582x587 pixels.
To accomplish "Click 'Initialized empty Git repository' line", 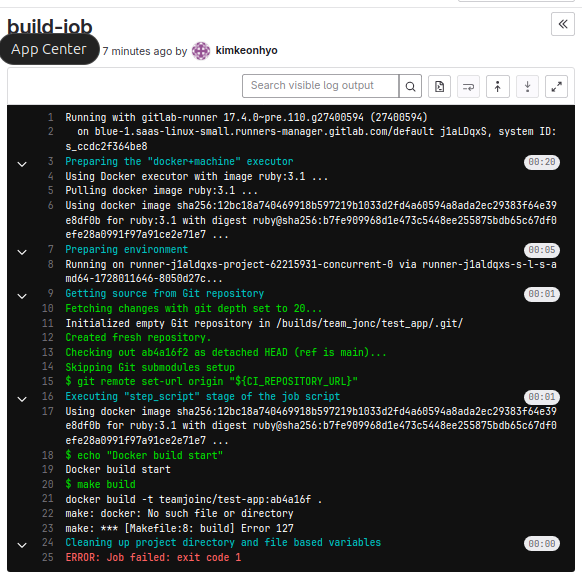I will point(264,323).
